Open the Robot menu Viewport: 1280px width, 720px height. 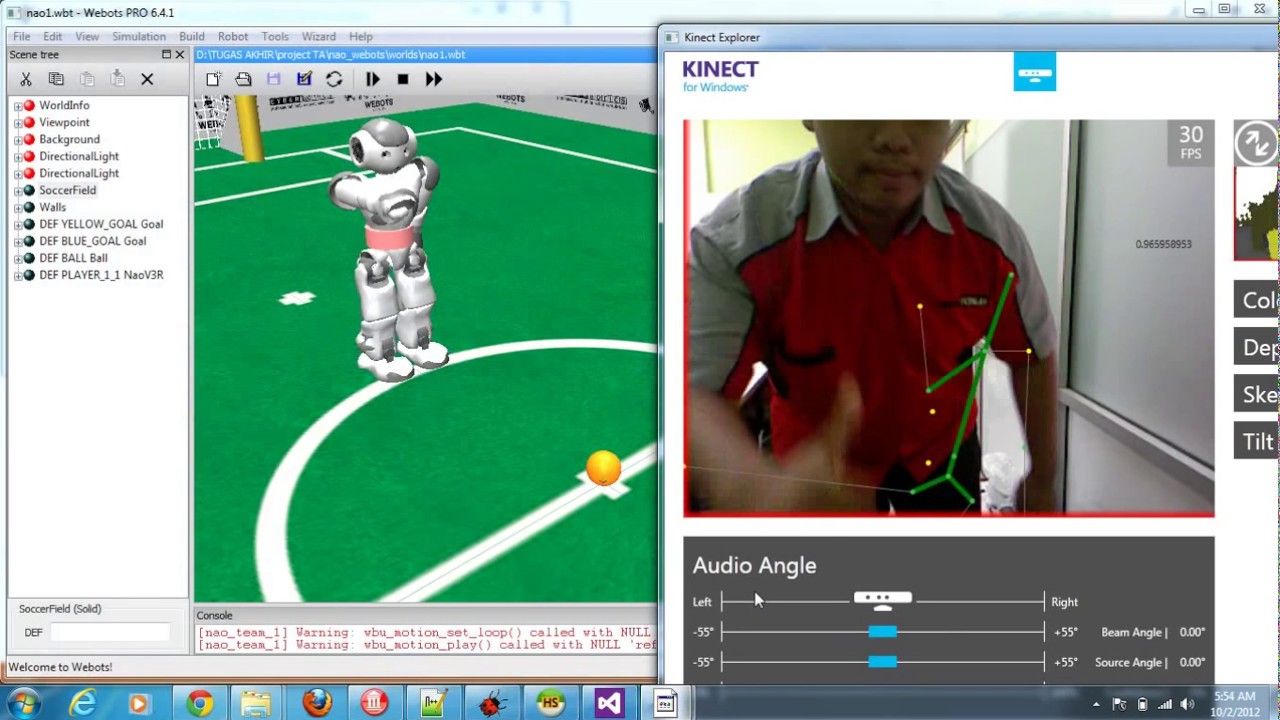233,36
